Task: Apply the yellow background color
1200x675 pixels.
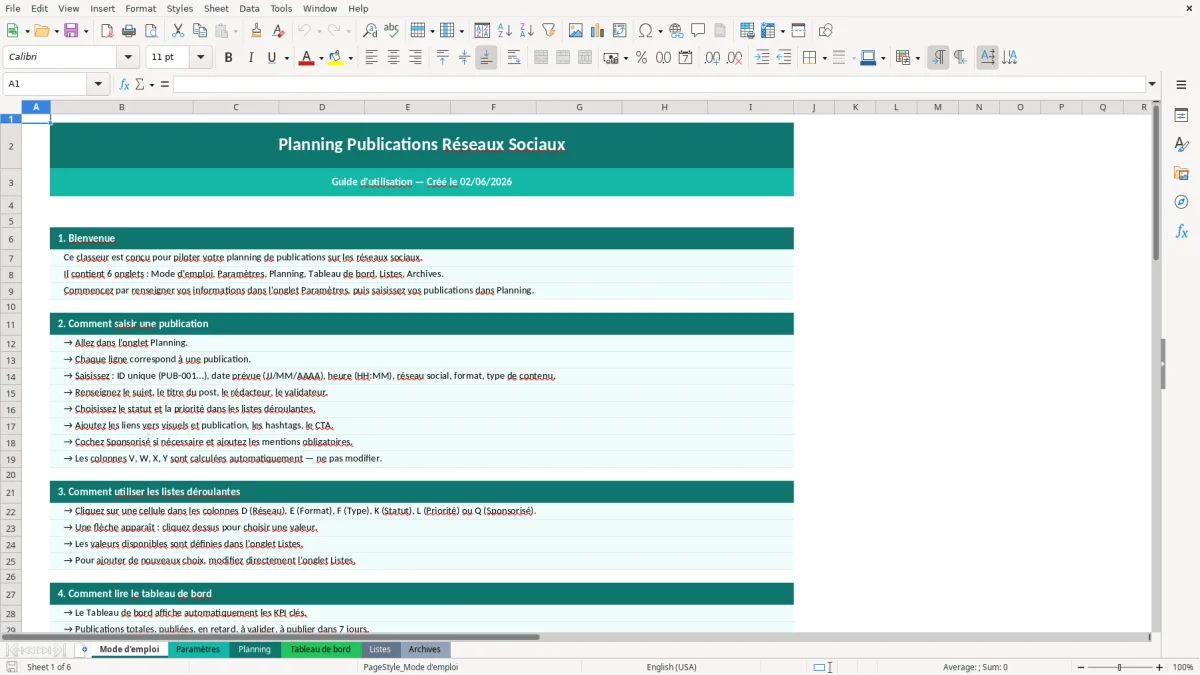Action: [337, 58]
